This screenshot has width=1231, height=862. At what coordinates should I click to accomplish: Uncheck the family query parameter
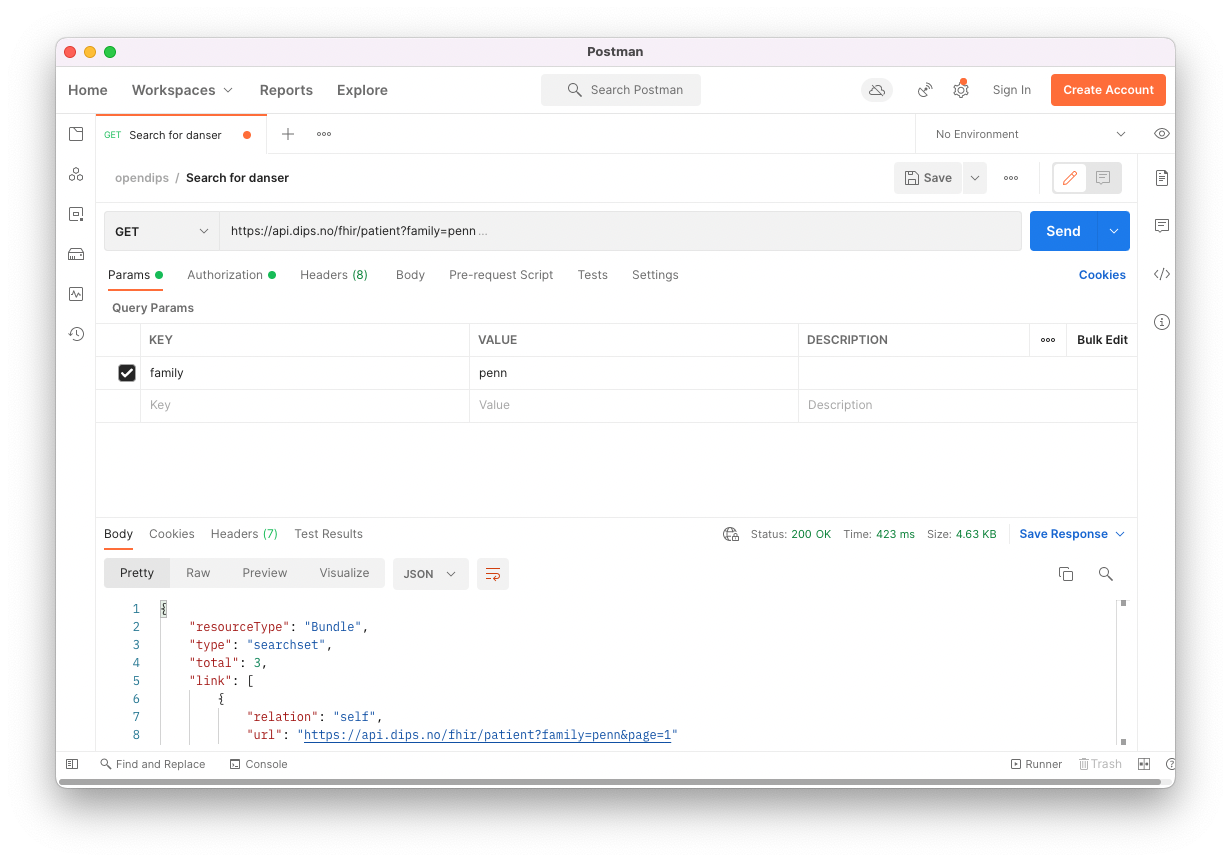127,373
